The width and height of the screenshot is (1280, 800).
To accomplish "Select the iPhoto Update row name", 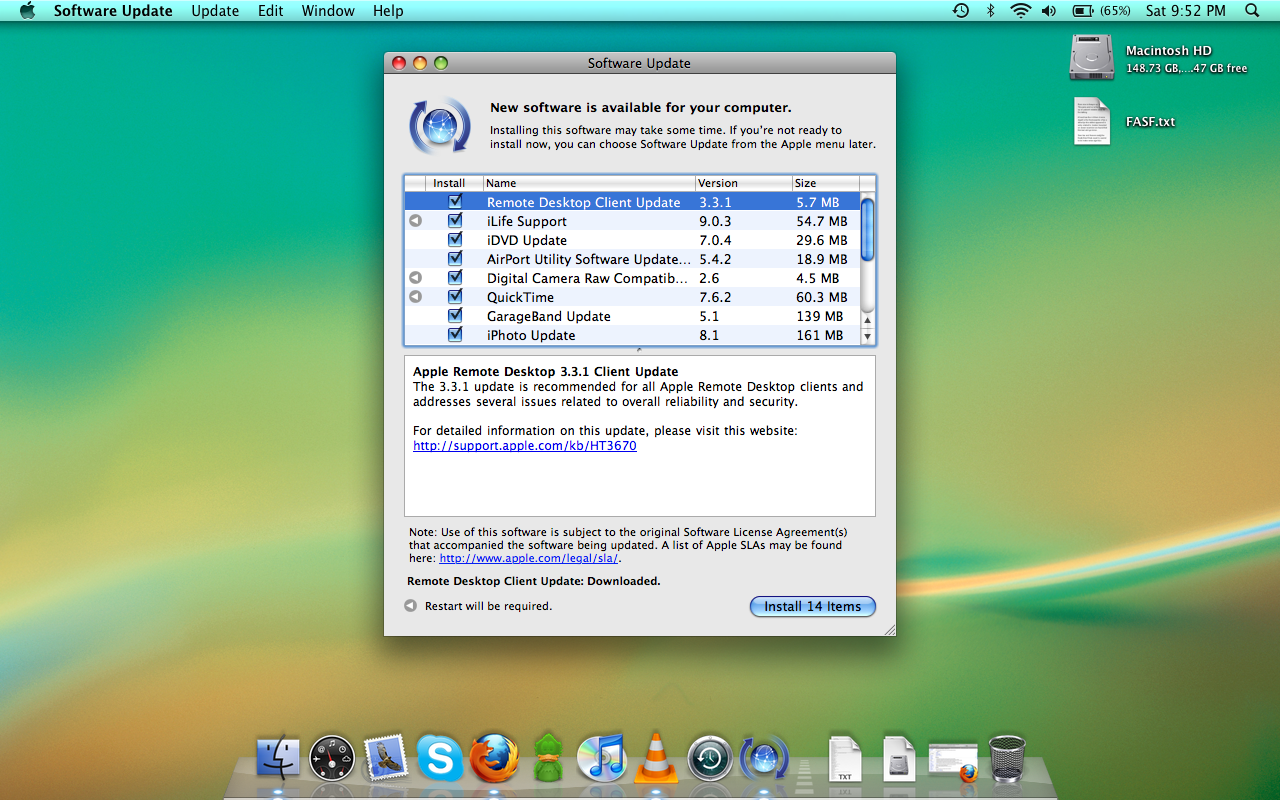I will click(531, 335).
